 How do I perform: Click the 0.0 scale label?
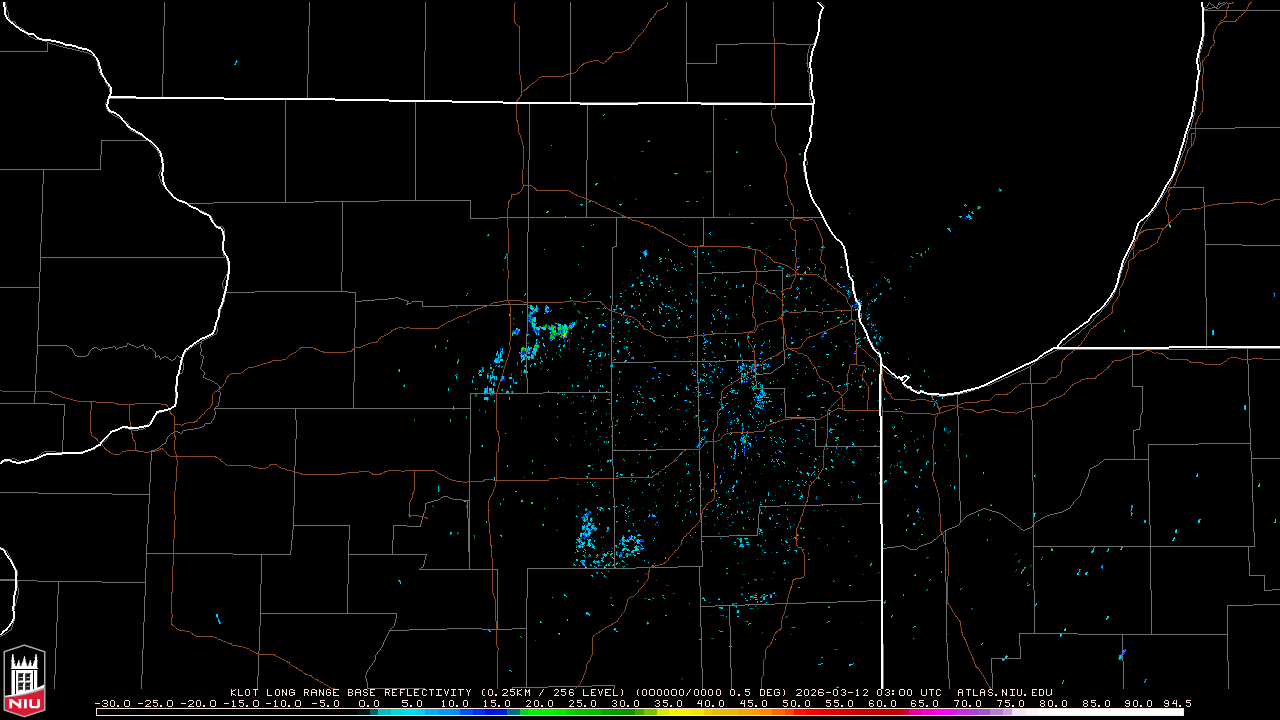[369, 703]
